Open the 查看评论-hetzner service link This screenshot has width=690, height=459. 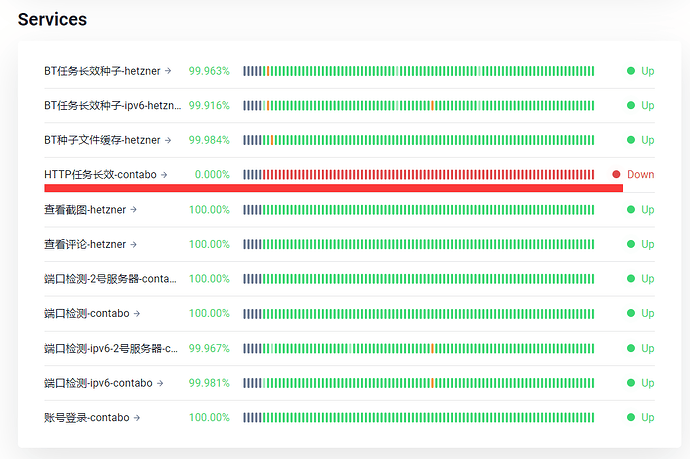[x=85, y=244]
